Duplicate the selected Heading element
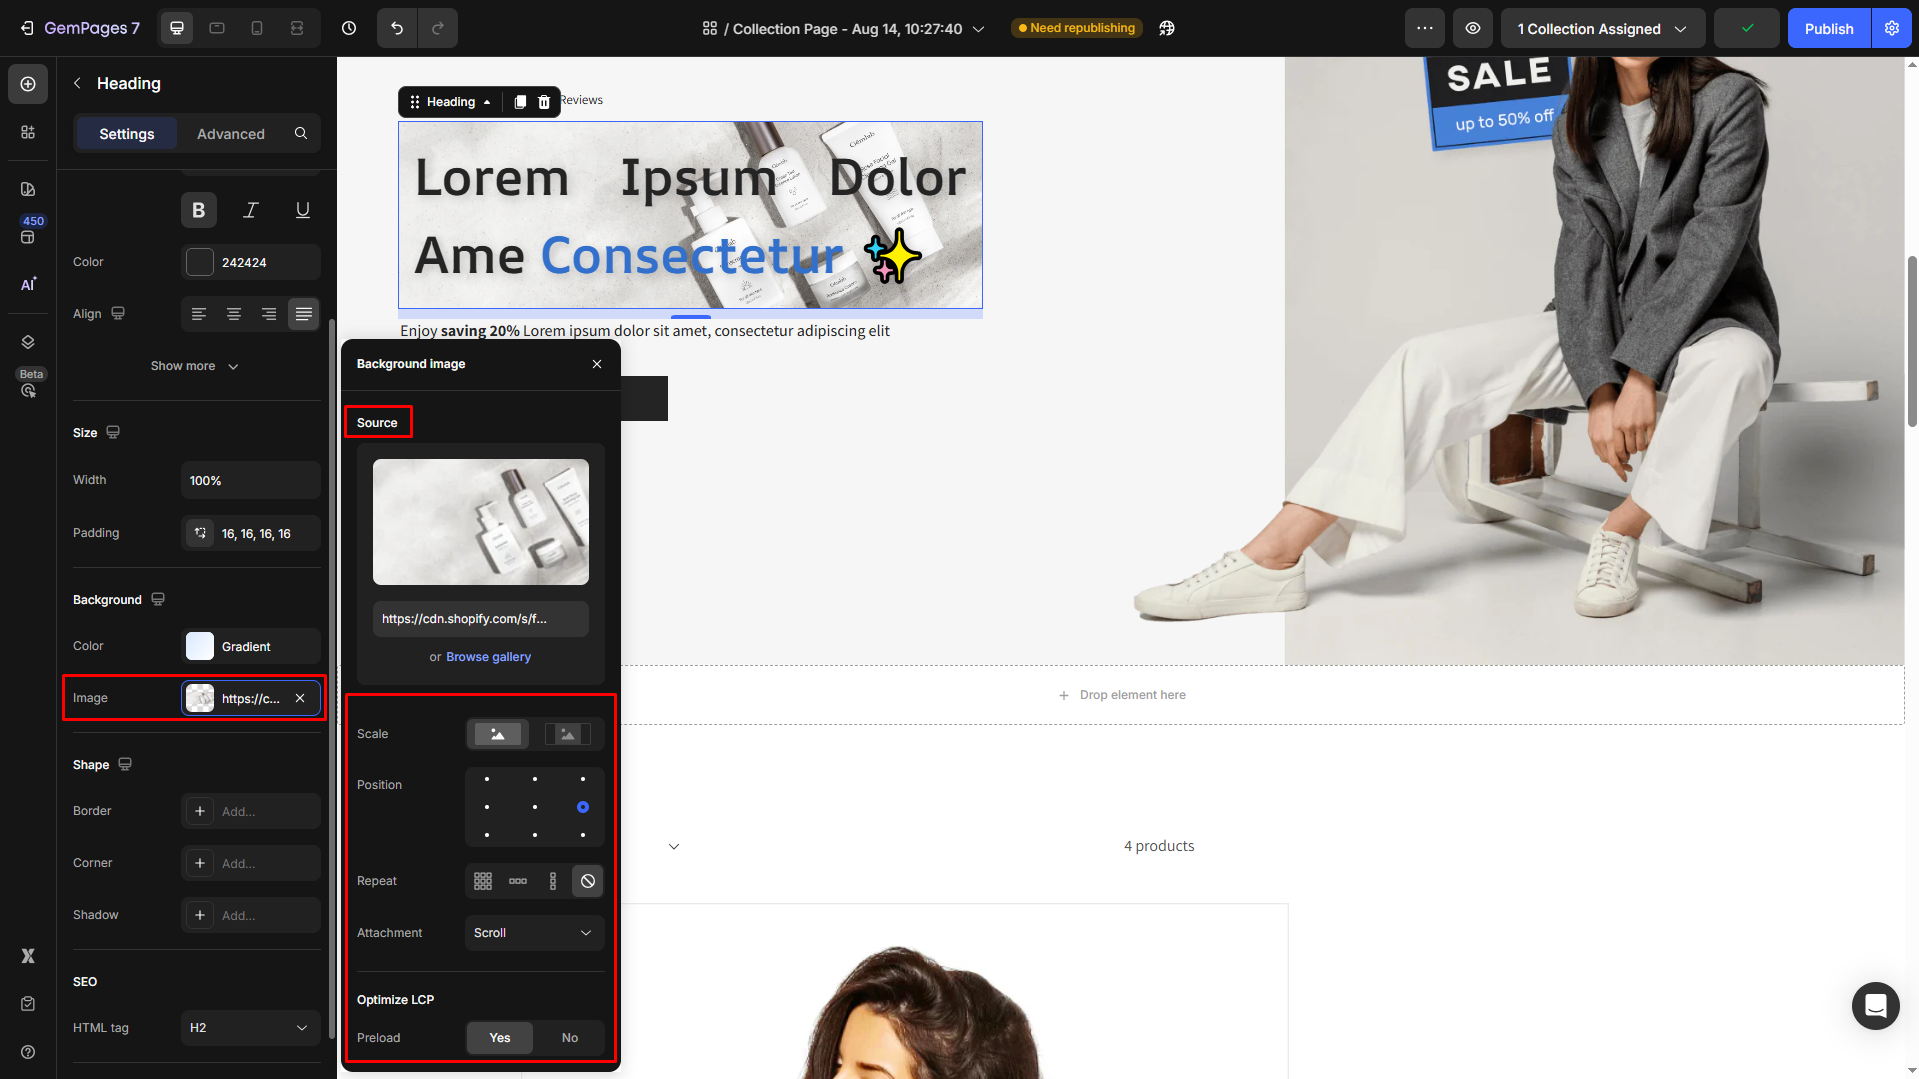 pyautogui.click(x=520, y=102)
